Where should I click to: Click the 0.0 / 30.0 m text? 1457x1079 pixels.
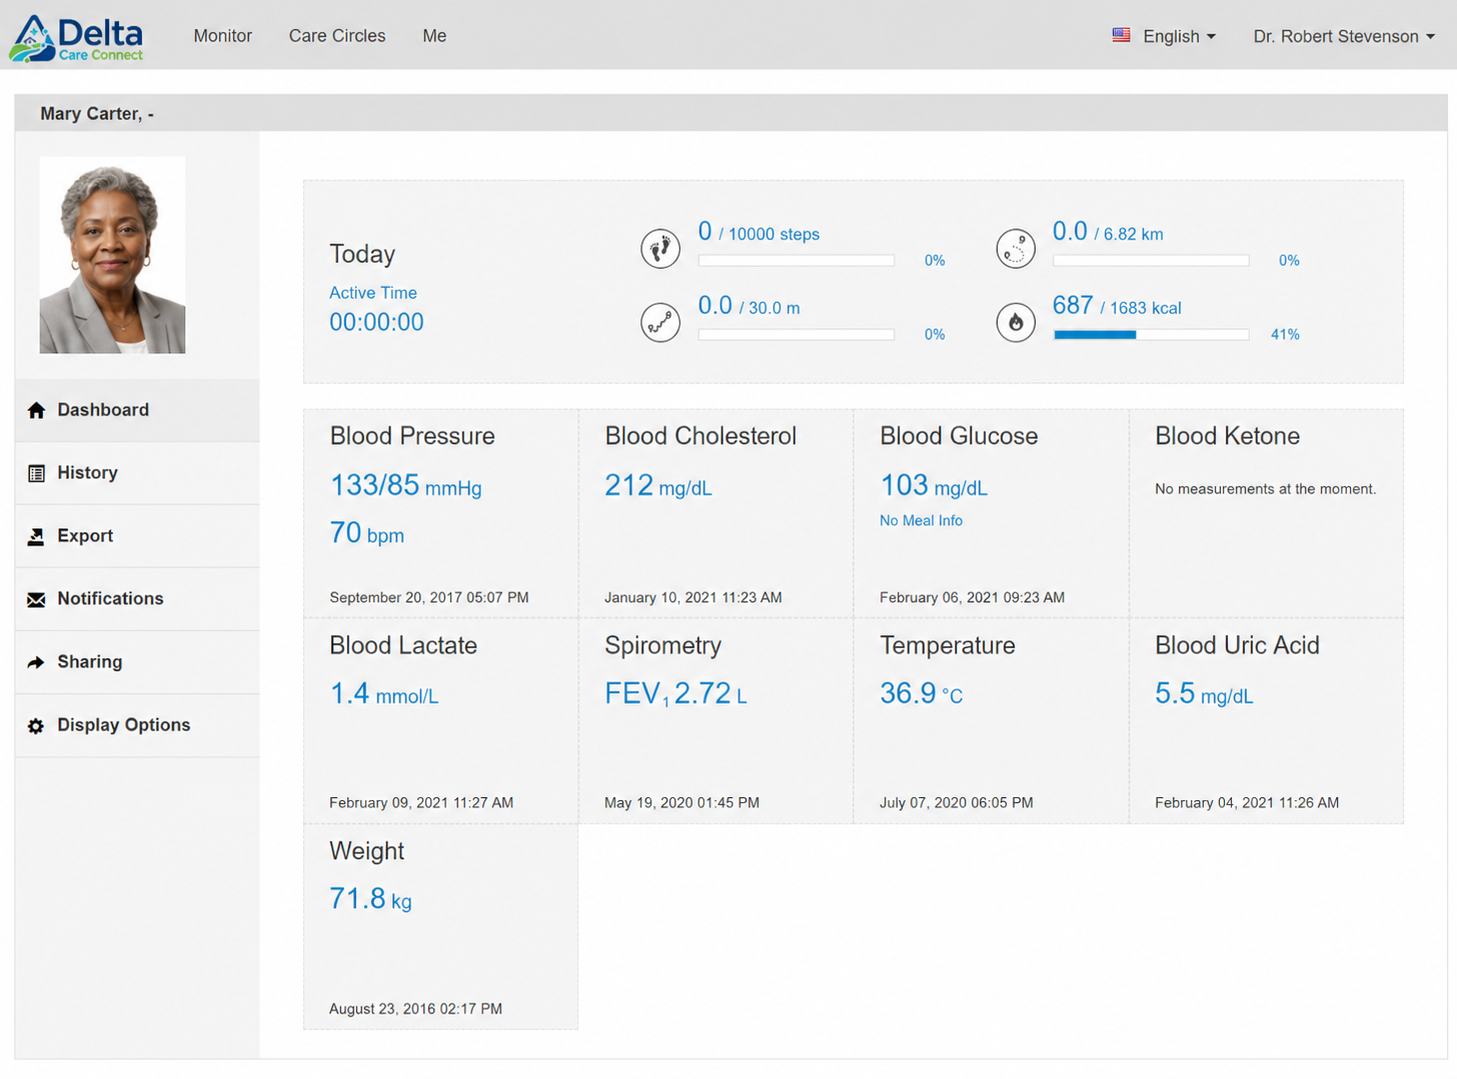pos(748,306)
